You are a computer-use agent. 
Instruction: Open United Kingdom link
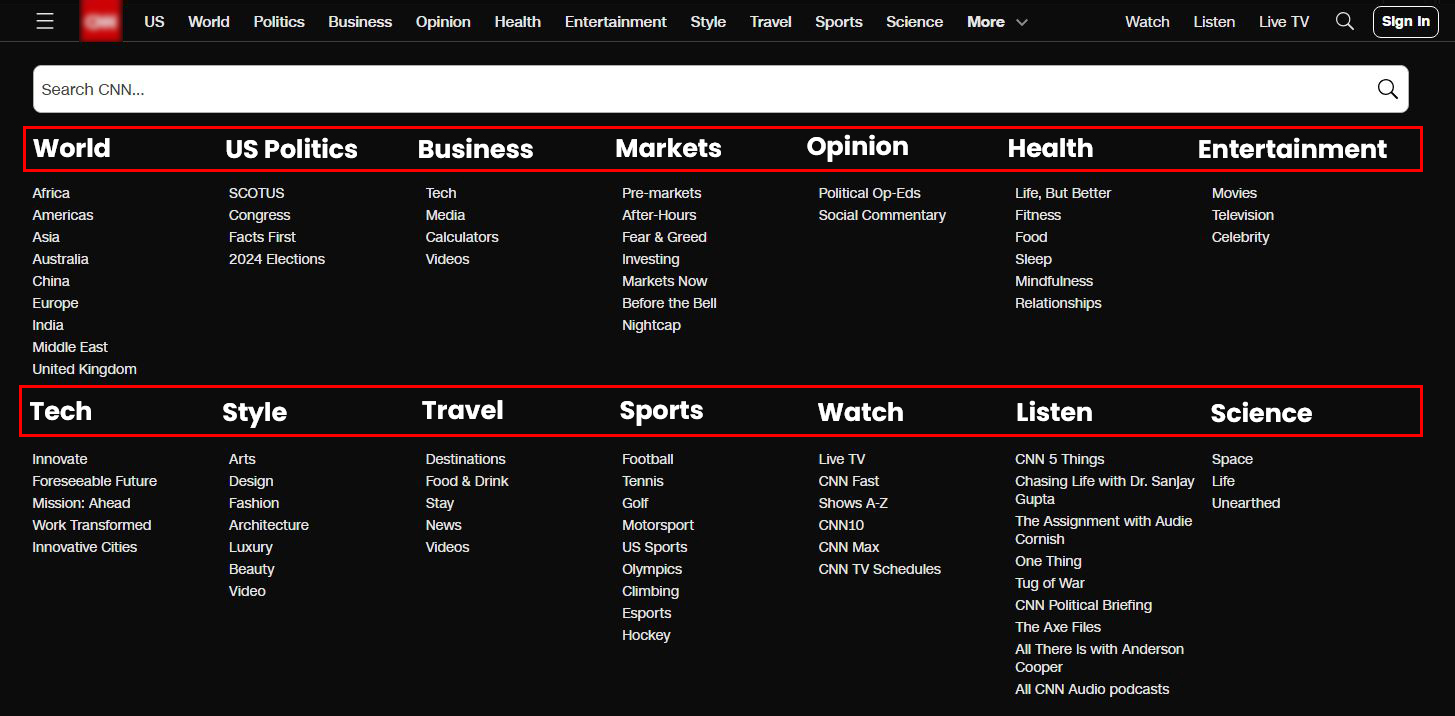(84, 369)
